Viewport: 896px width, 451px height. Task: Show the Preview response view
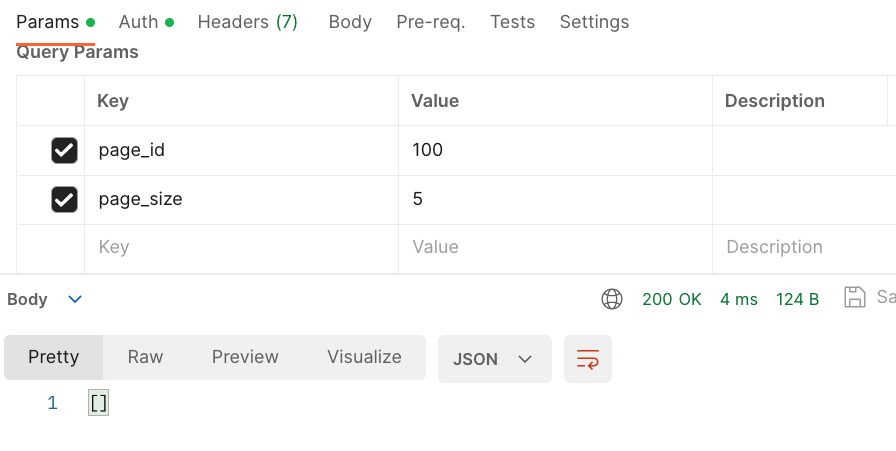tap(245, 357)
